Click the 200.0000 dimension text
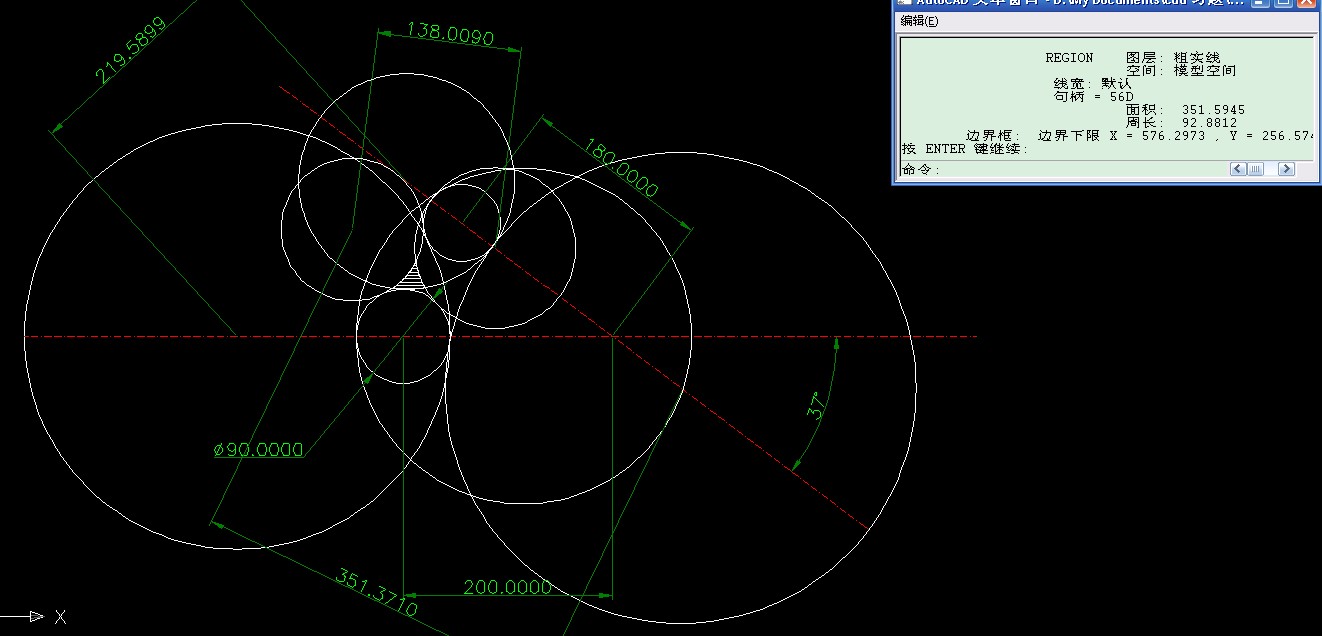This screenshot has height=636, width=1322. (x=507, y=587)
